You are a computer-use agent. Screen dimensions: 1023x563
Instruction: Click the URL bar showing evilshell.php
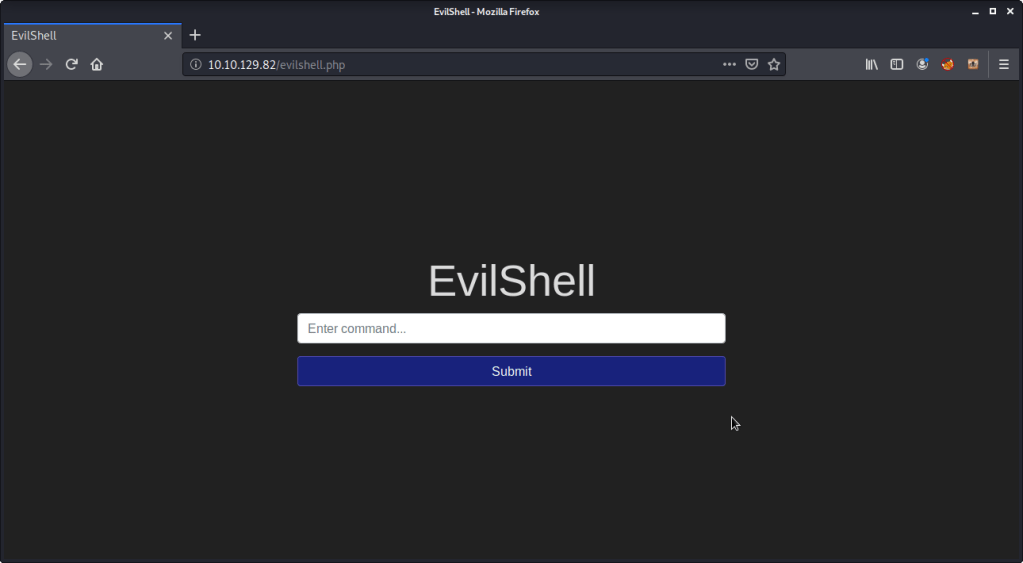click(x=450, y=64)
